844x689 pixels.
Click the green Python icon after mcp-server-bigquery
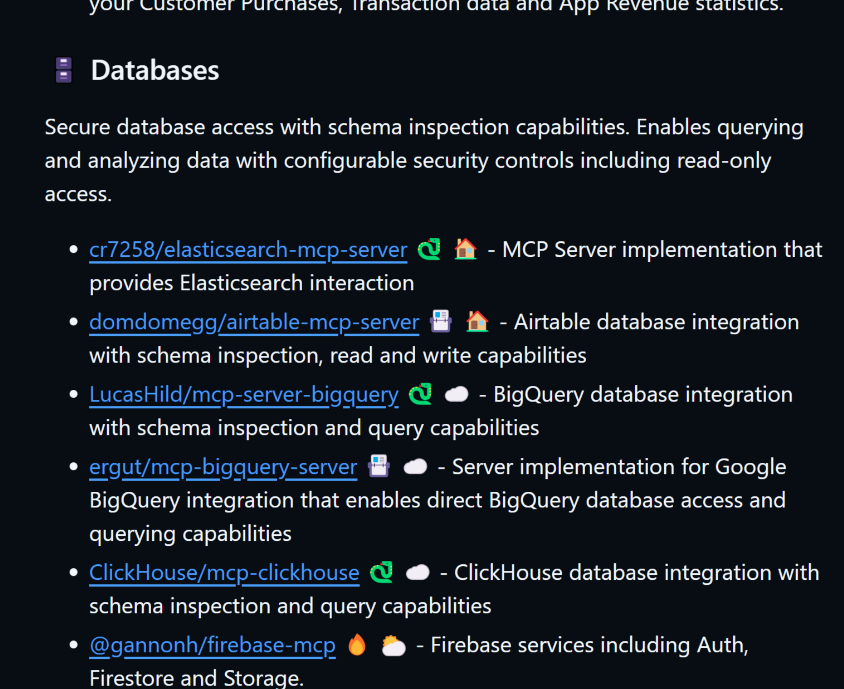pyautogui.click(x=420, y=395)
